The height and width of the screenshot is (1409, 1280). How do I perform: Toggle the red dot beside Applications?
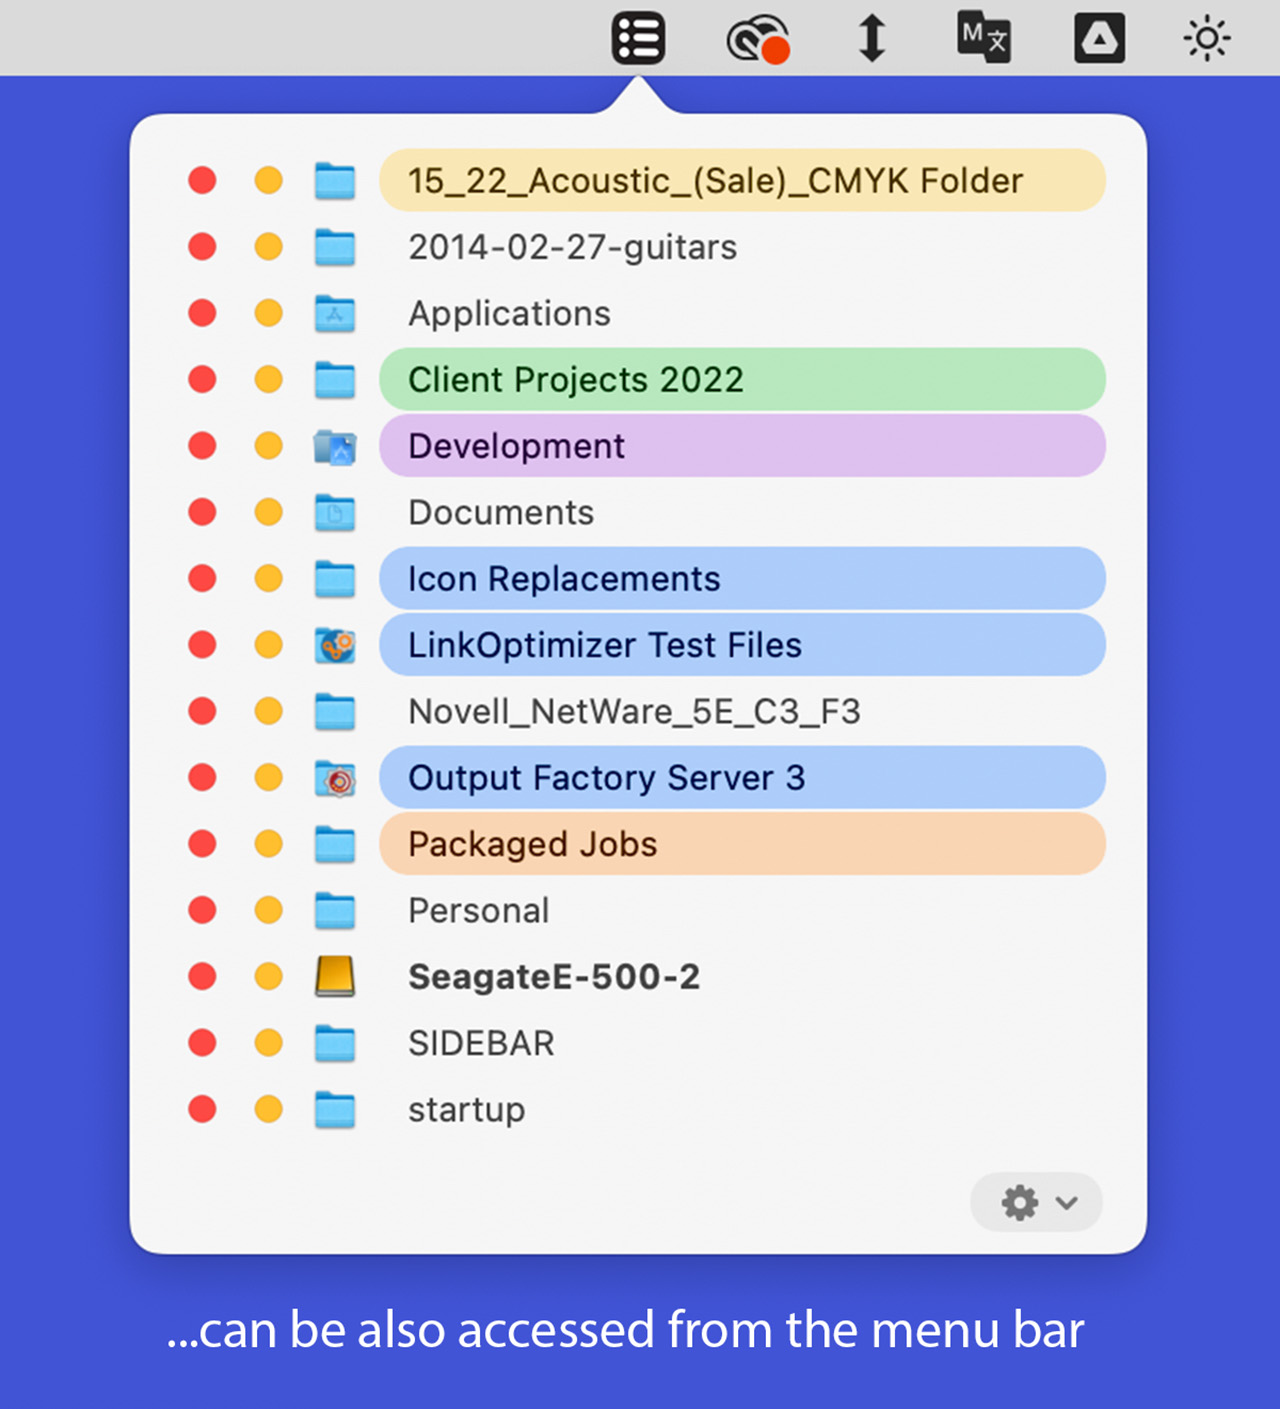coord(203,313)
